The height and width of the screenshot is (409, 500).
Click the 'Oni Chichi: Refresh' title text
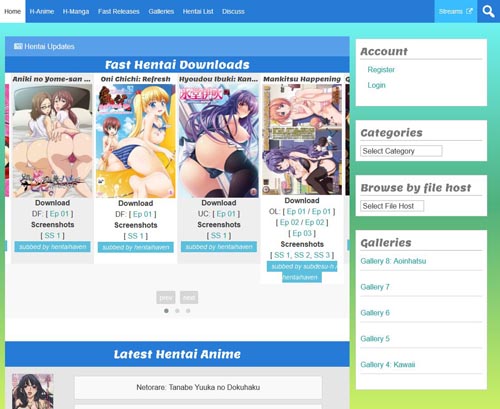(x=136, y=79)
